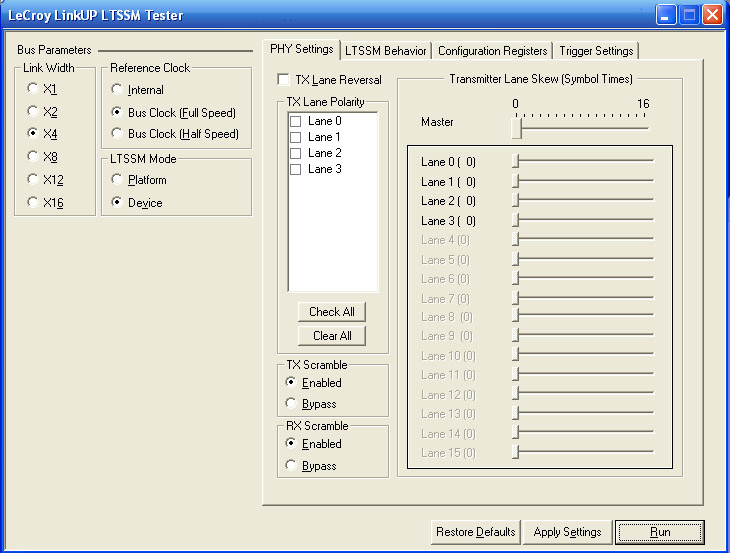Open the Trigger Settings tab
Screen dimensions: 730x558
[x=596, y=51]
